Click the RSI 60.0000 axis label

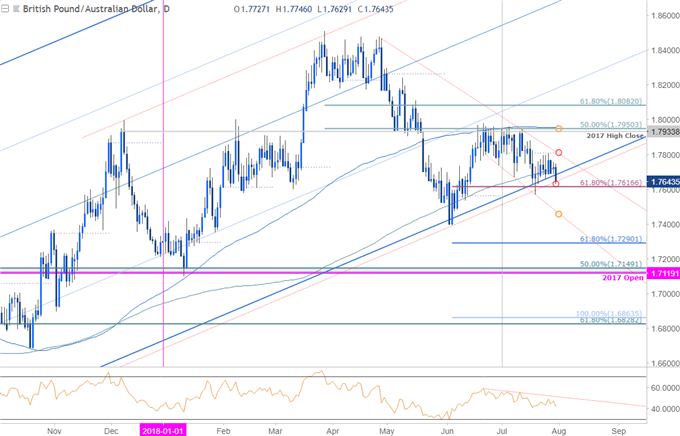(x=664, y=387)
